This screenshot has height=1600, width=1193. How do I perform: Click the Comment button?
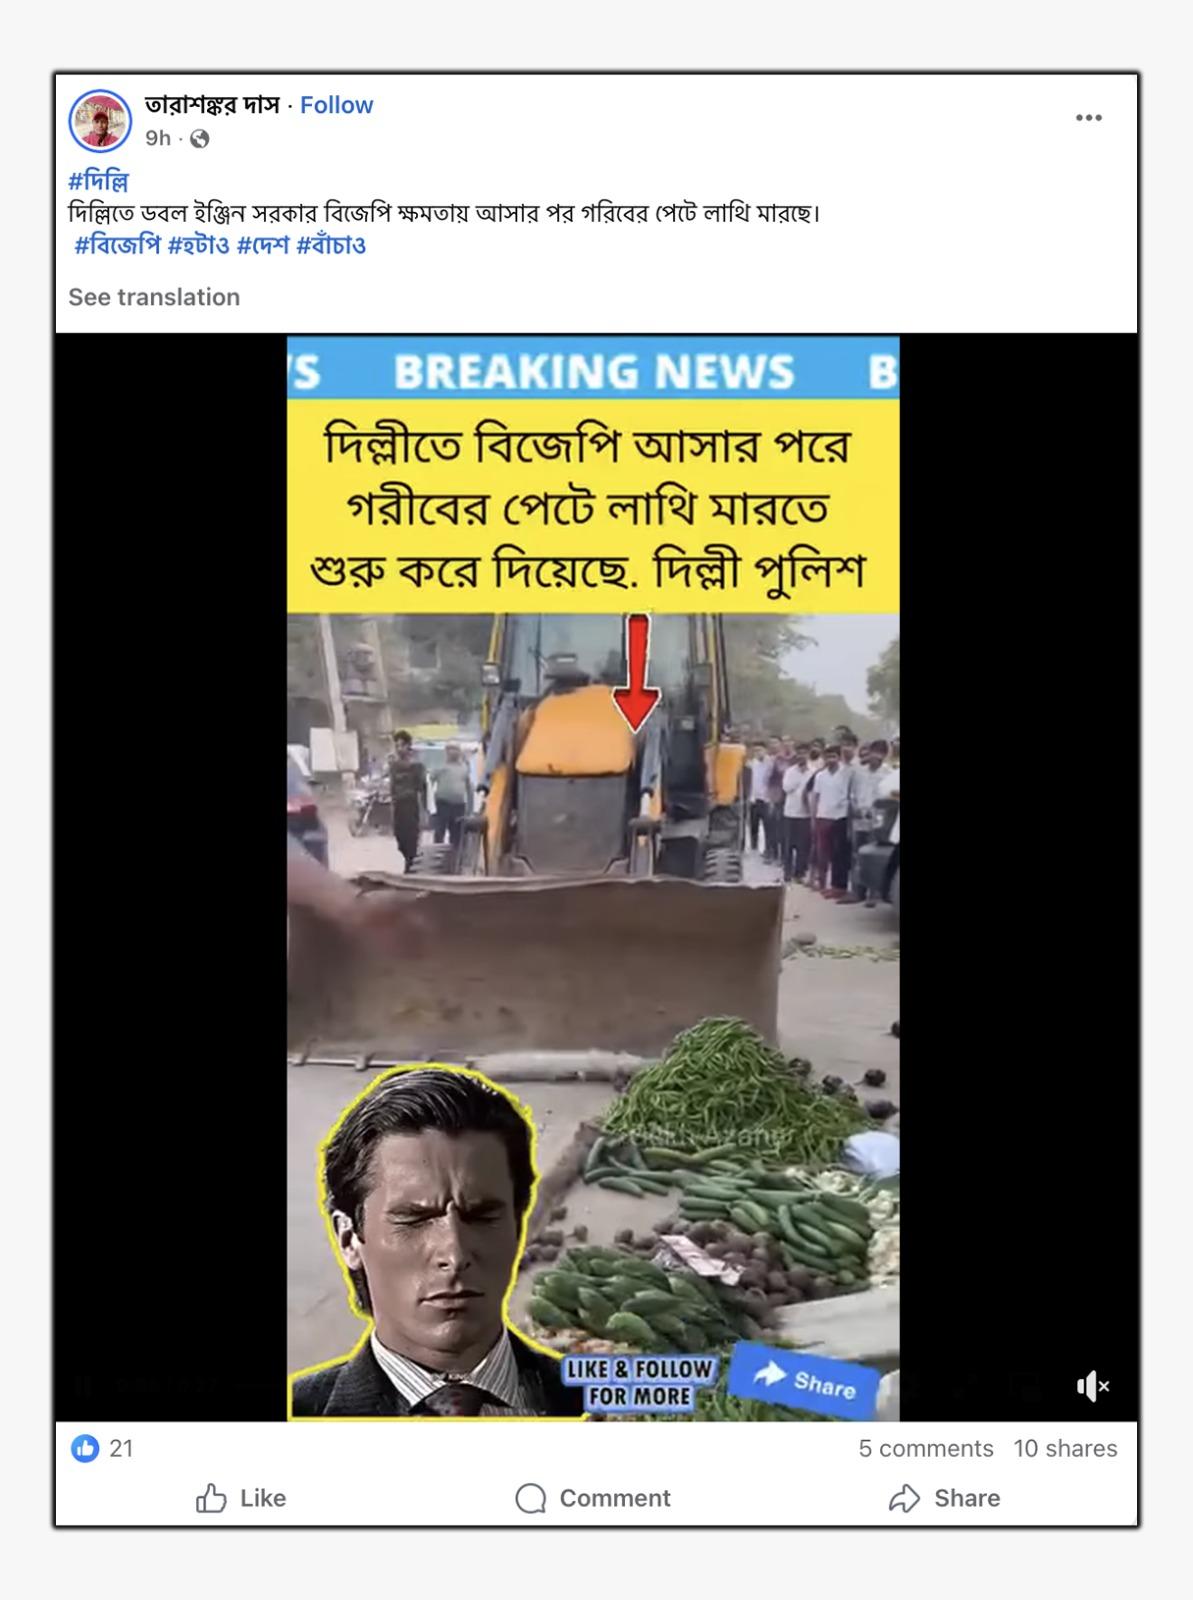(x=593, y=1498)
